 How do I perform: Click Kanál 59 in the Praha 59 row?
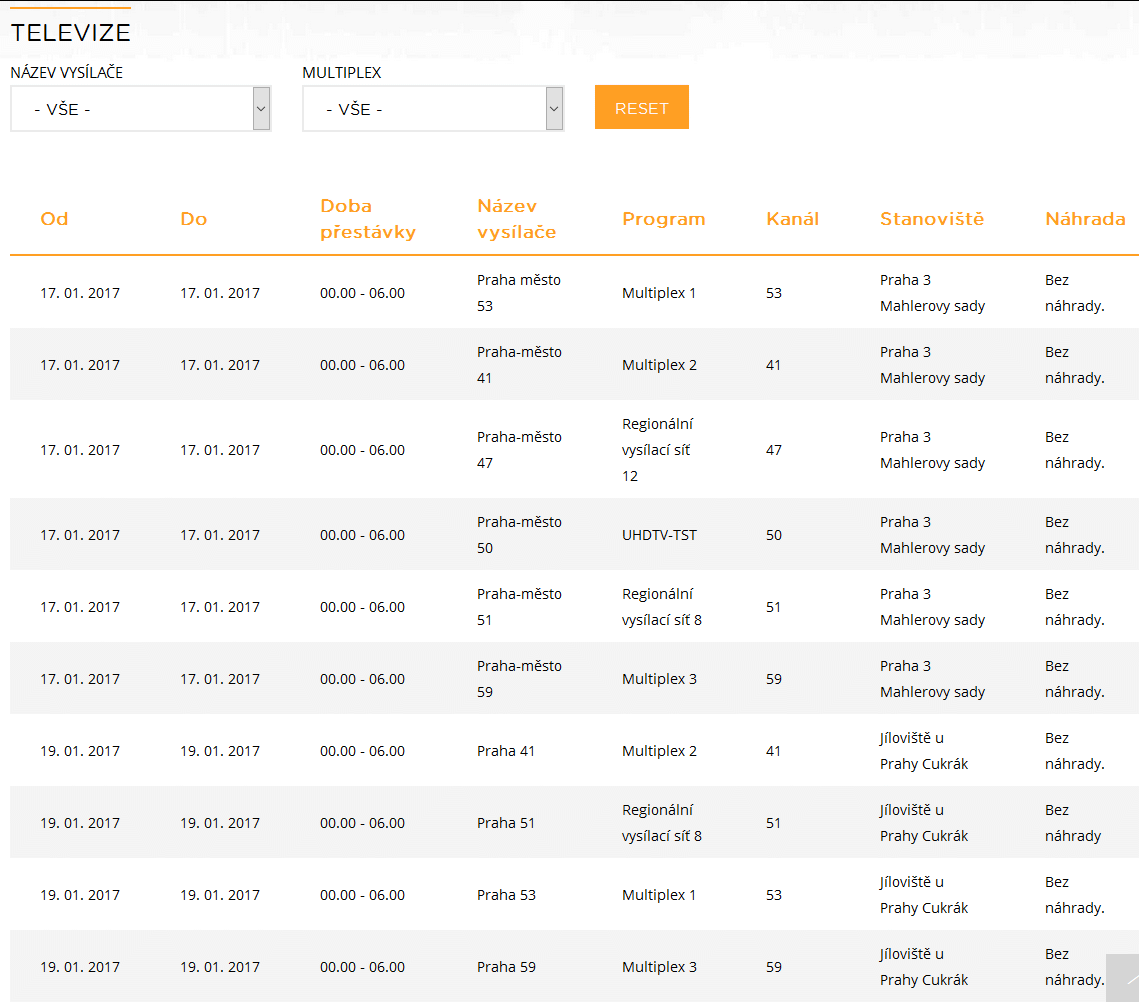(x=774, y=966)
